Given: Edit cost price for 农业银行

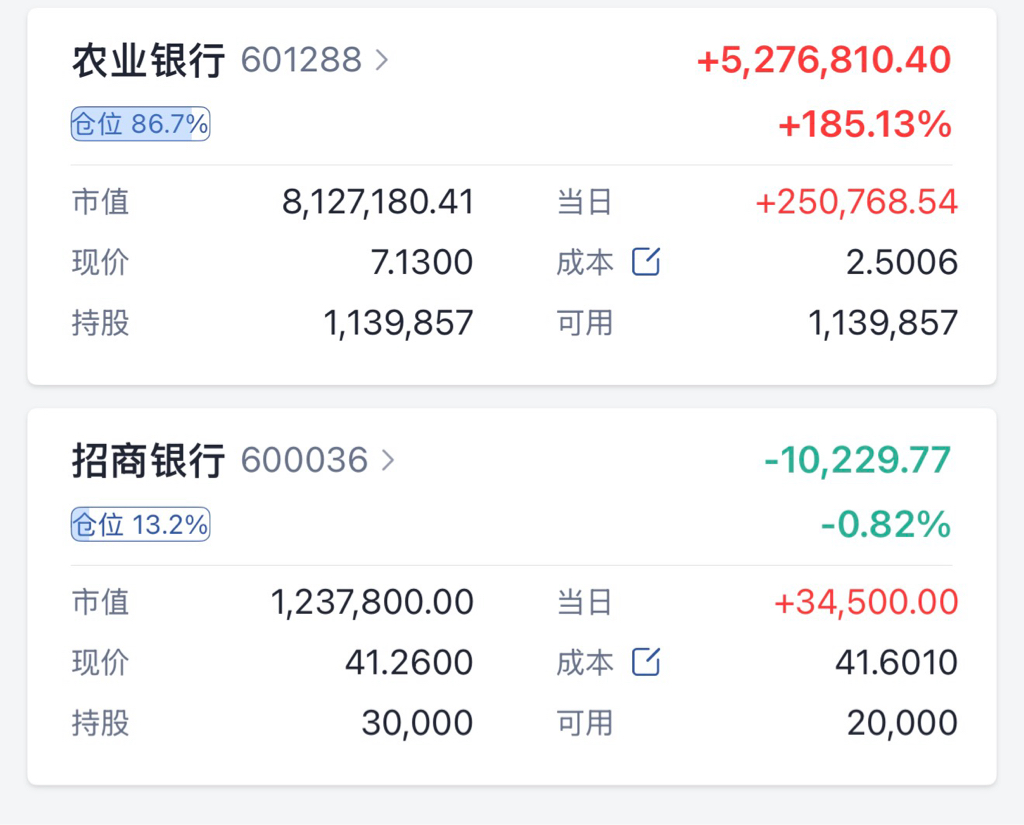Looking at the screenshot, I should [x=646, y=262].
